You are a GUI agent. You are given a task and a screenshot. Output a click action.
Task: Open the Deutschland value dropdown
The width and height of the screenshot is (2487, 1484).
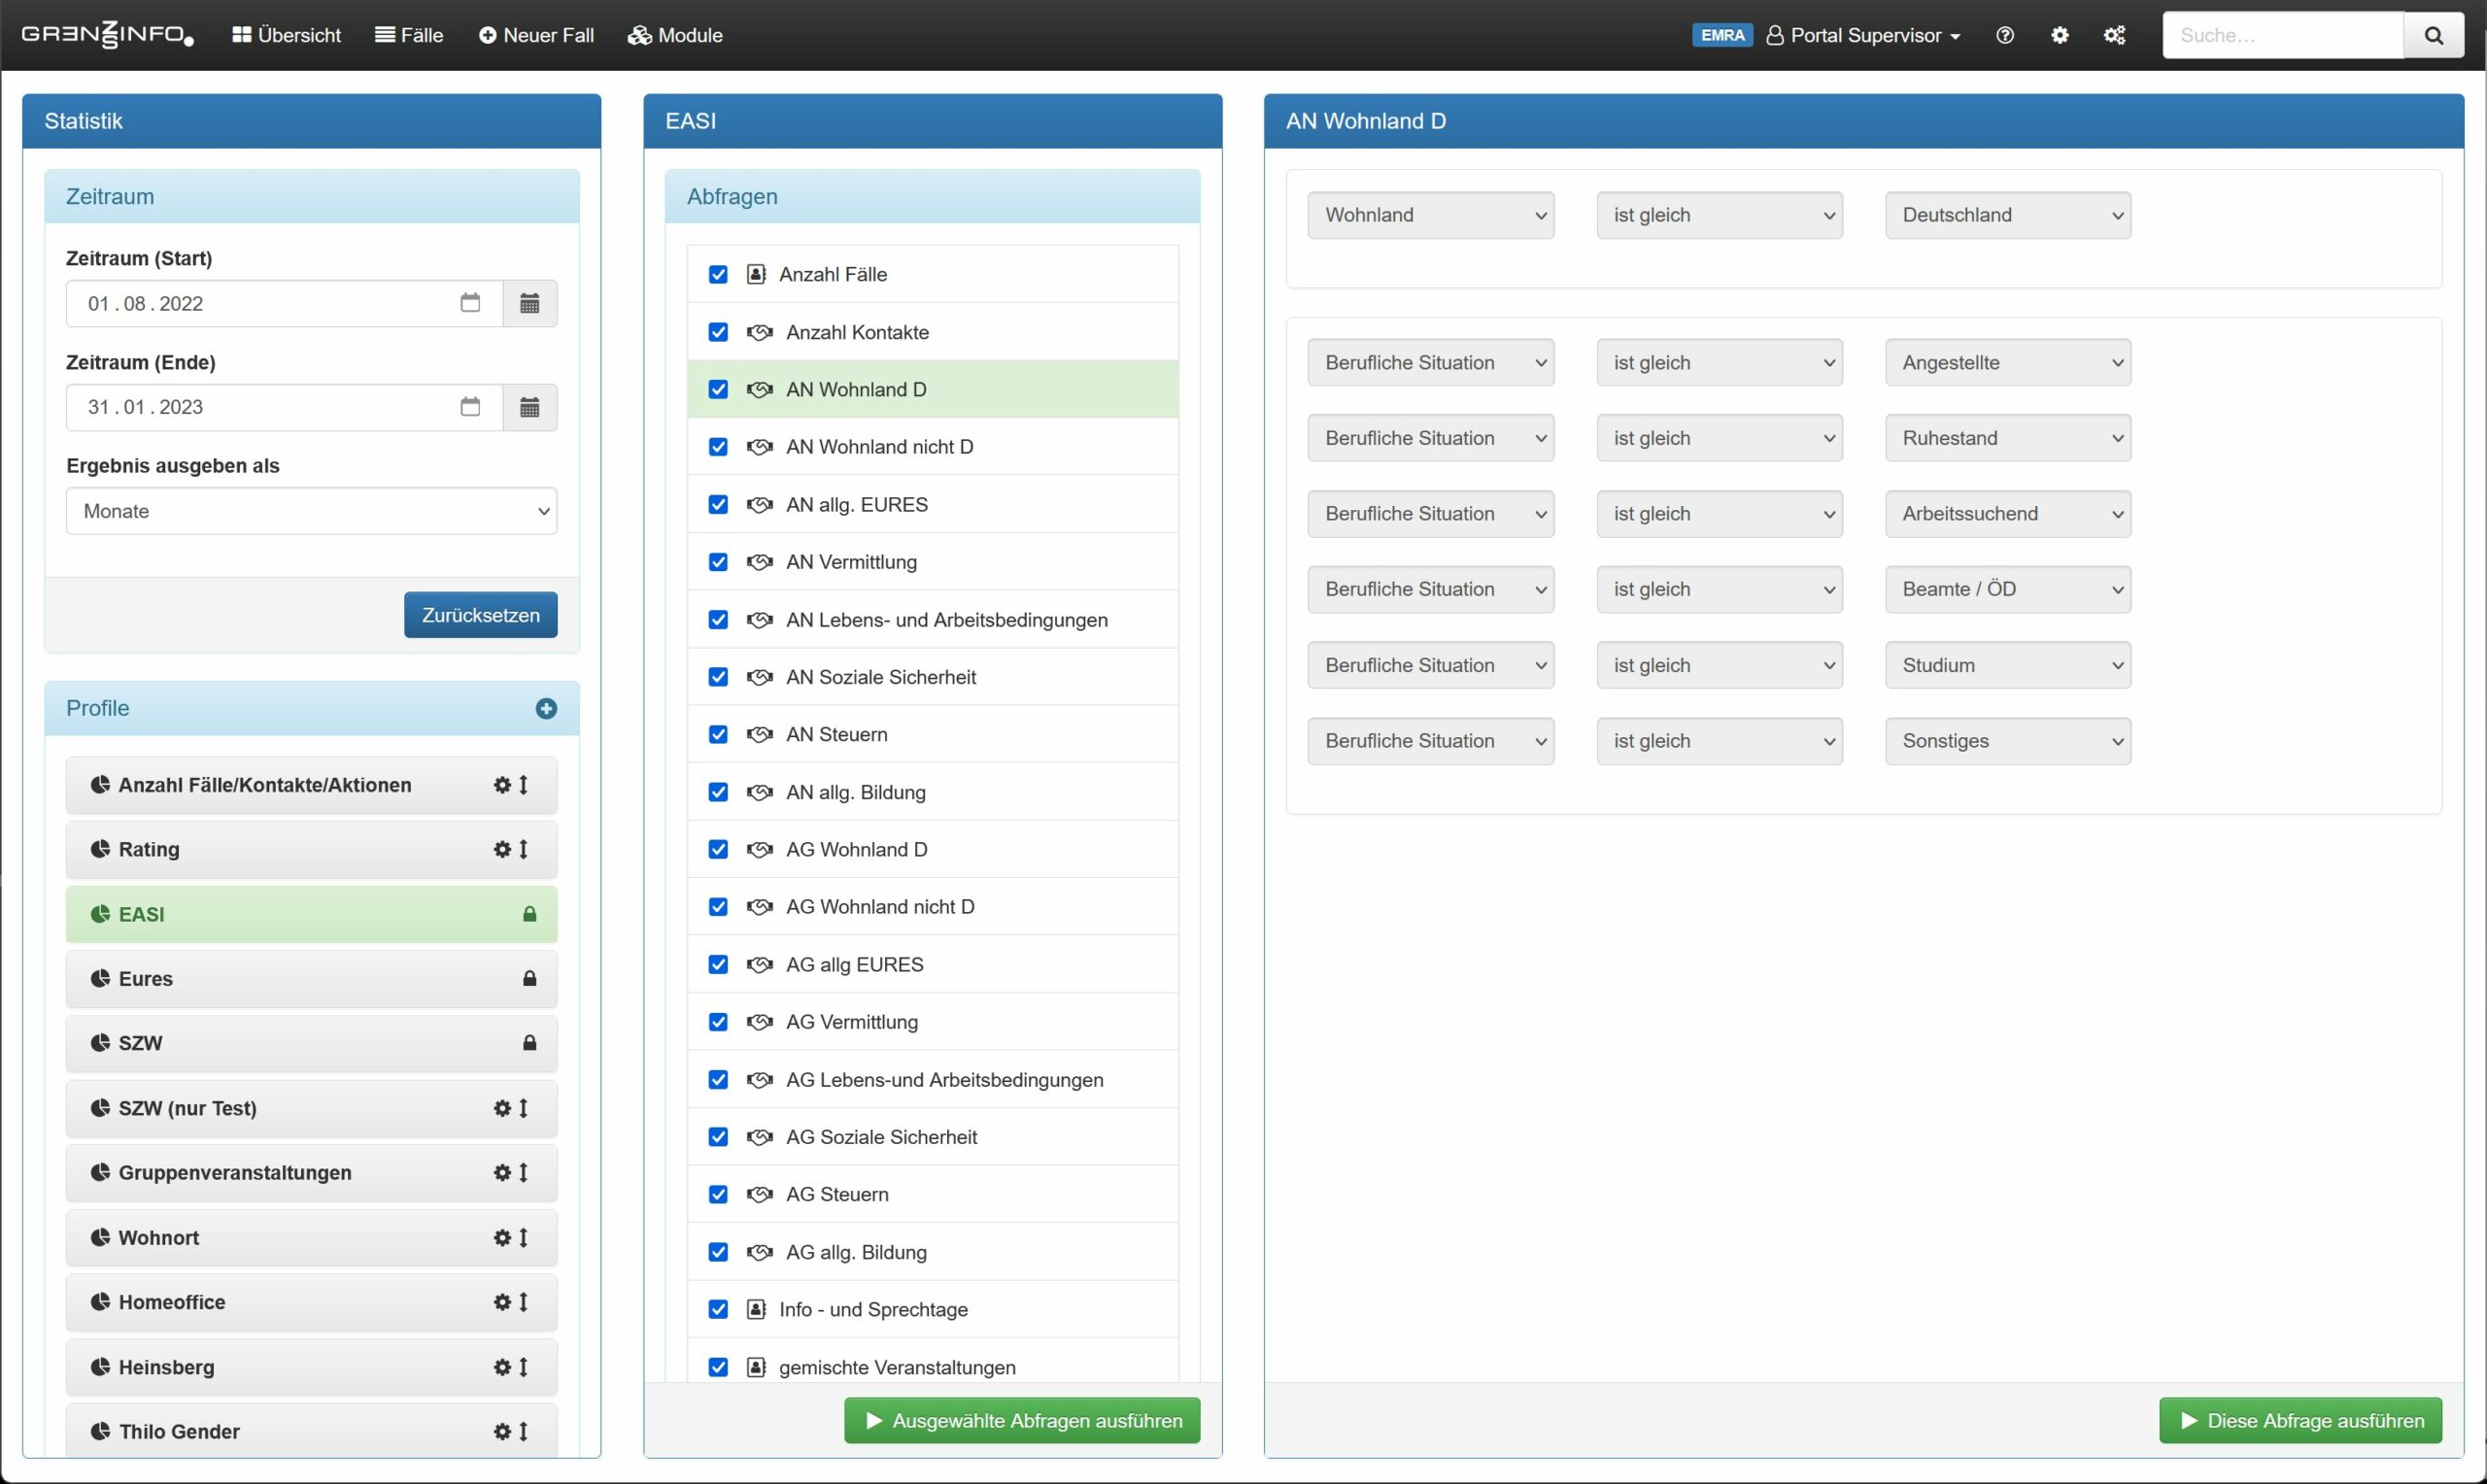coord(2007,215)
